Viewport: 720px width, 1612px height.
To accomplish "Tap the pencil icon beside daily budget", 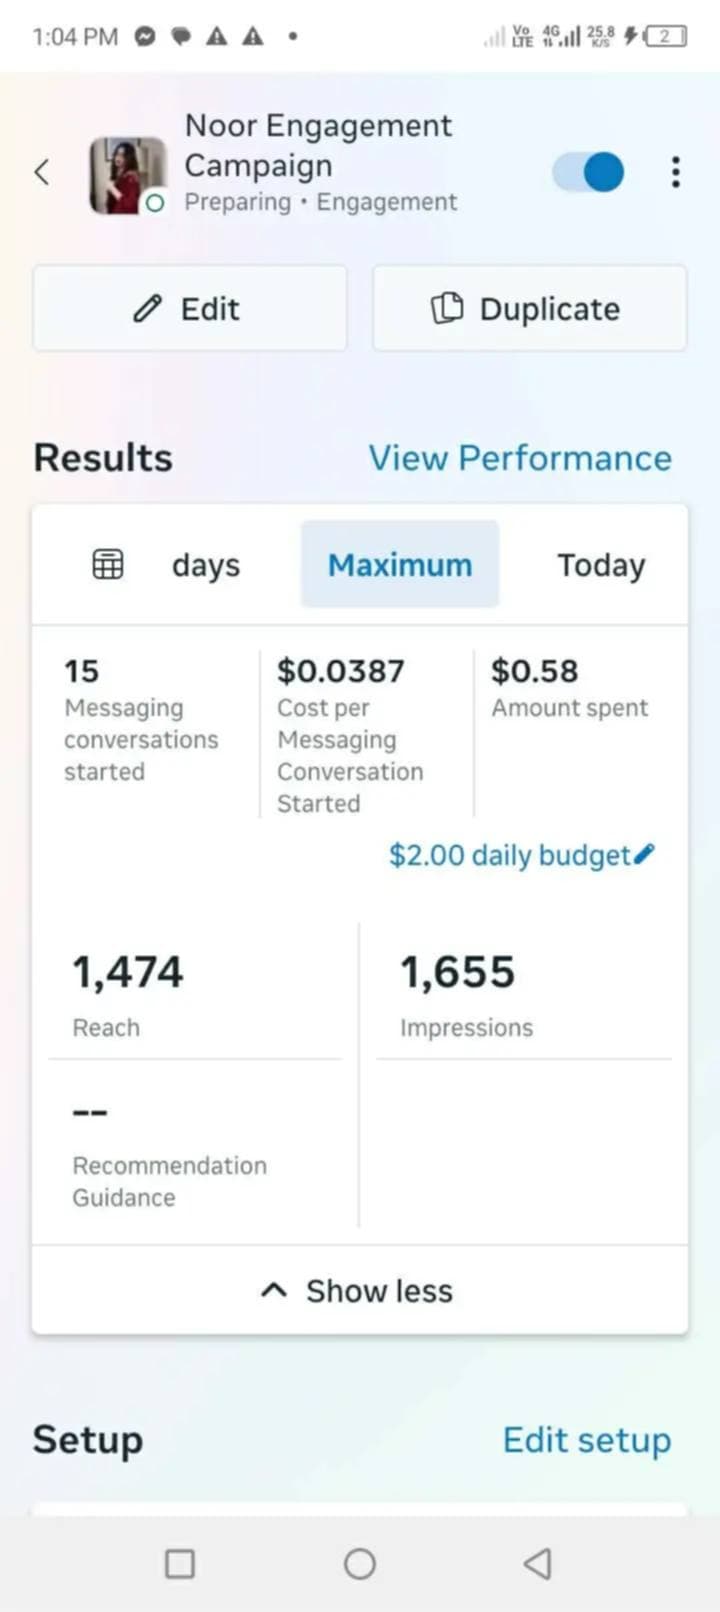I will (x=645, y=853).
